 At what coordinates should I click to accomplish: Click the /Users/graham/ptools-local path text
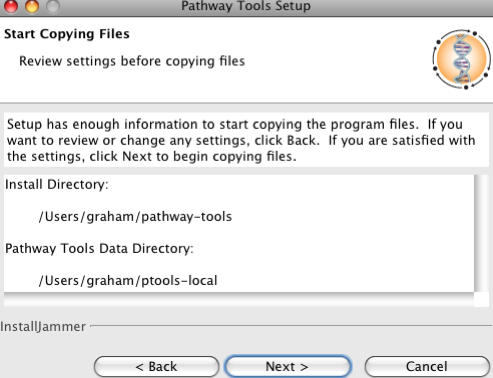(x=128, y=281)
